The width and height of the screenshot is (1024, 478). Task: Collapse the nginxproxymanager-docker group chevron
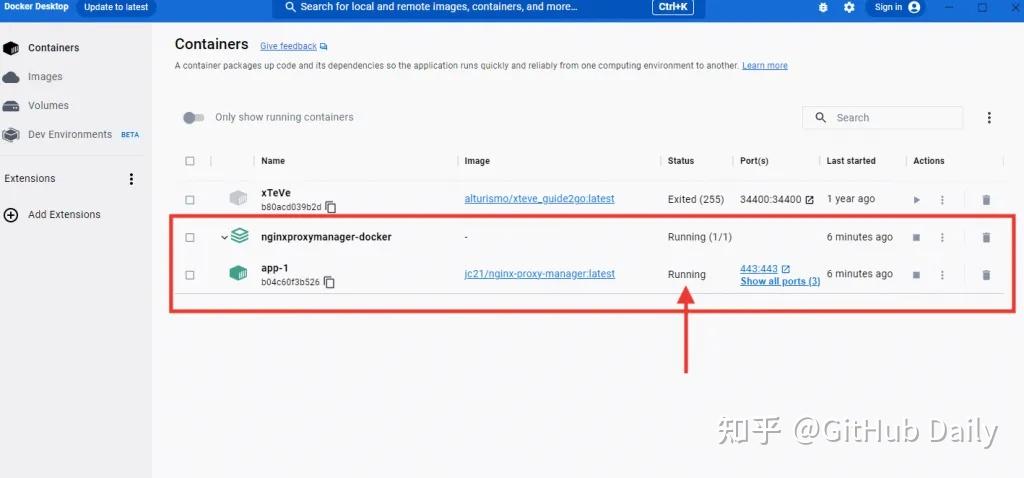[224, 238]
